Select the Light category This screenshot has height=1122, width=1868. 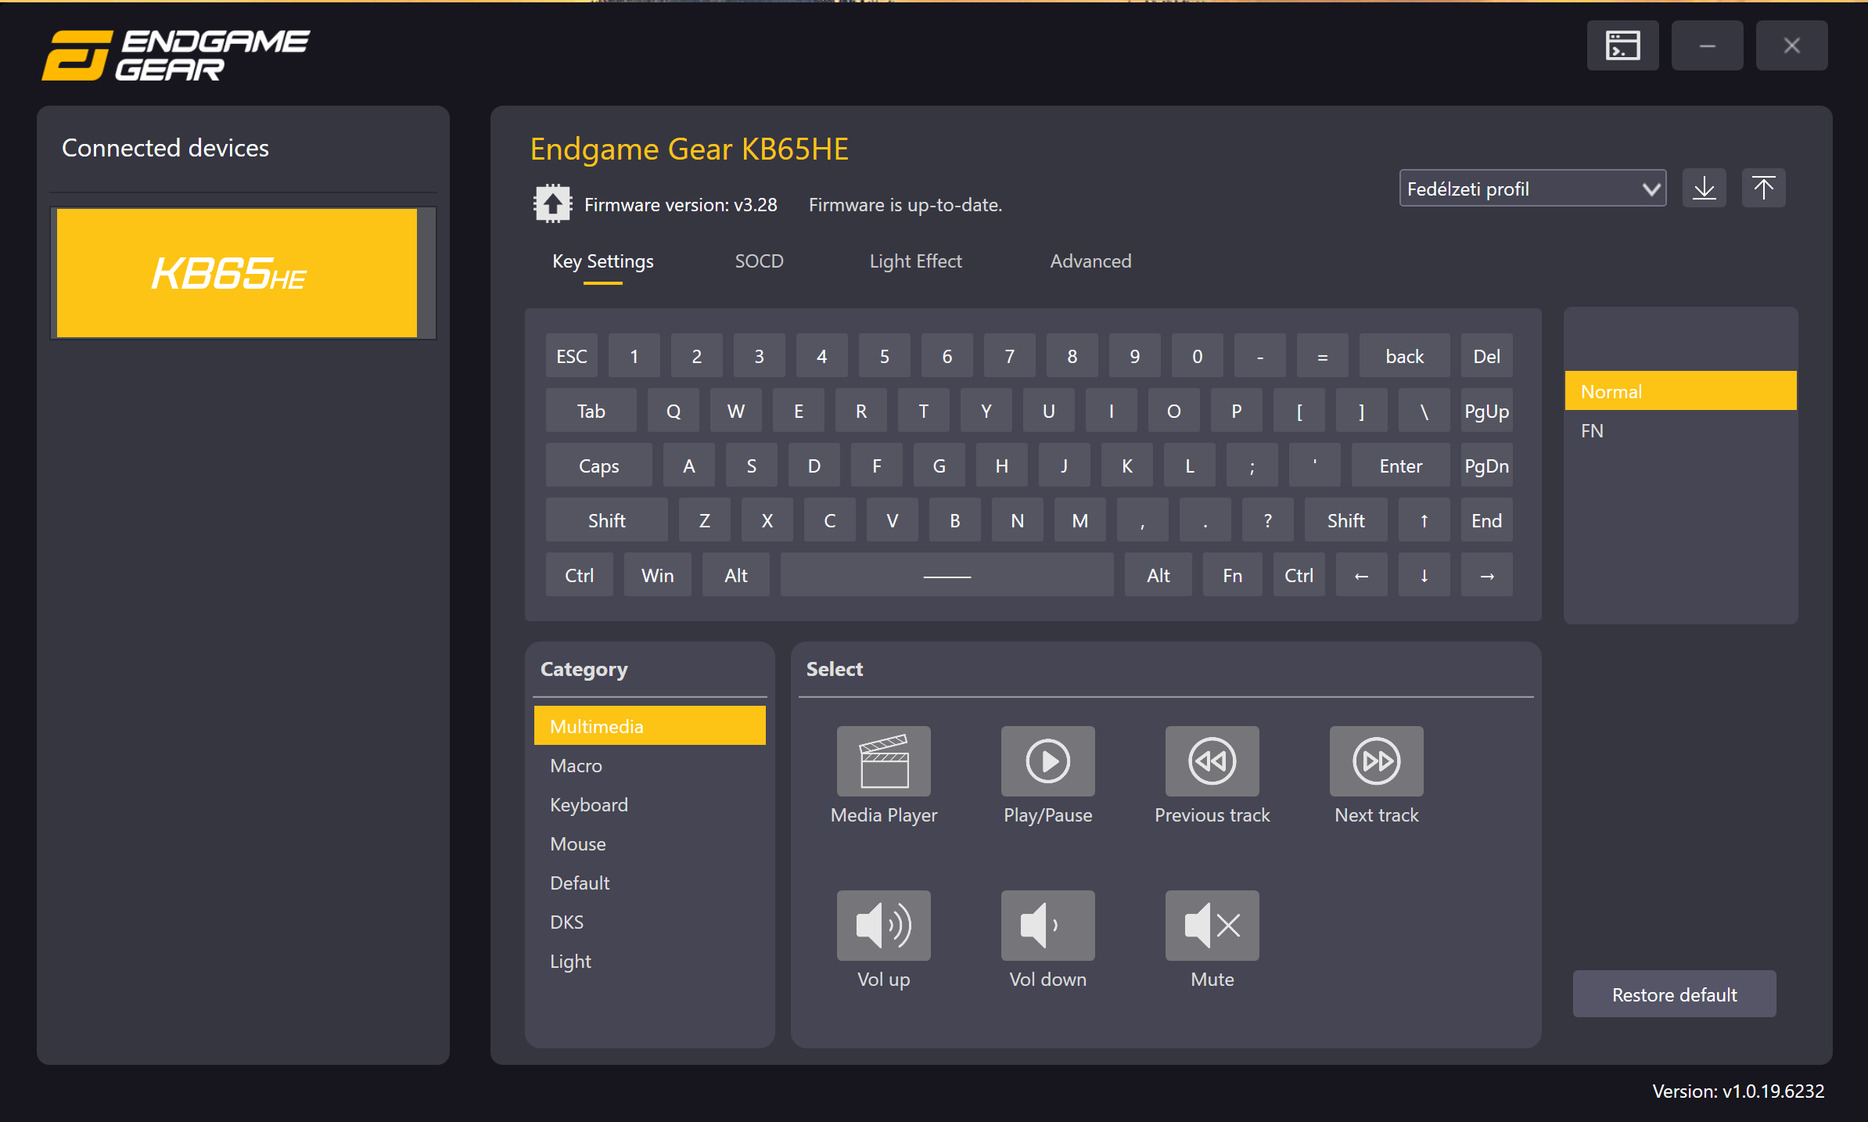[x=649, y=960]
